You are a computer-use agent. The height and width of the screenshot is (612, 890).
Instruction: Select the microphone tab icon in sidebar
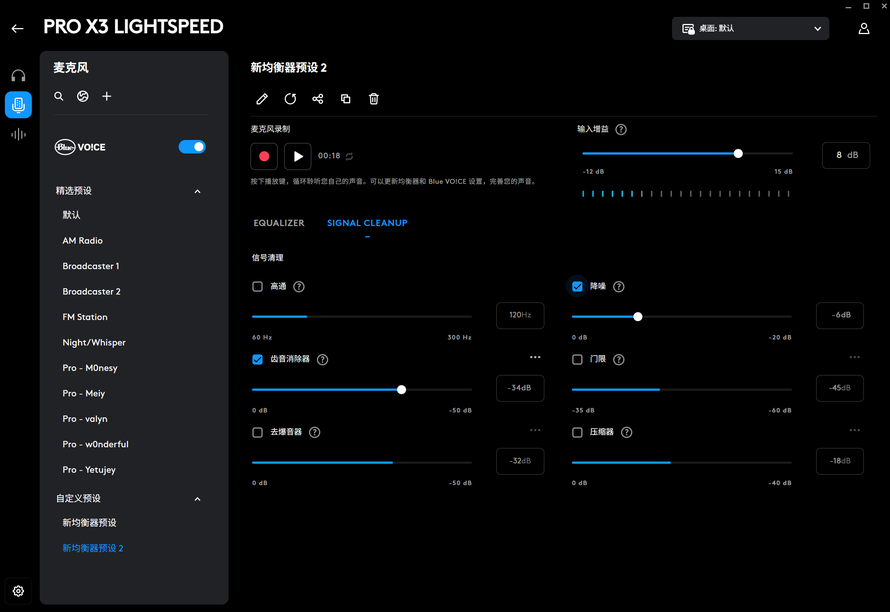(18, 104)
